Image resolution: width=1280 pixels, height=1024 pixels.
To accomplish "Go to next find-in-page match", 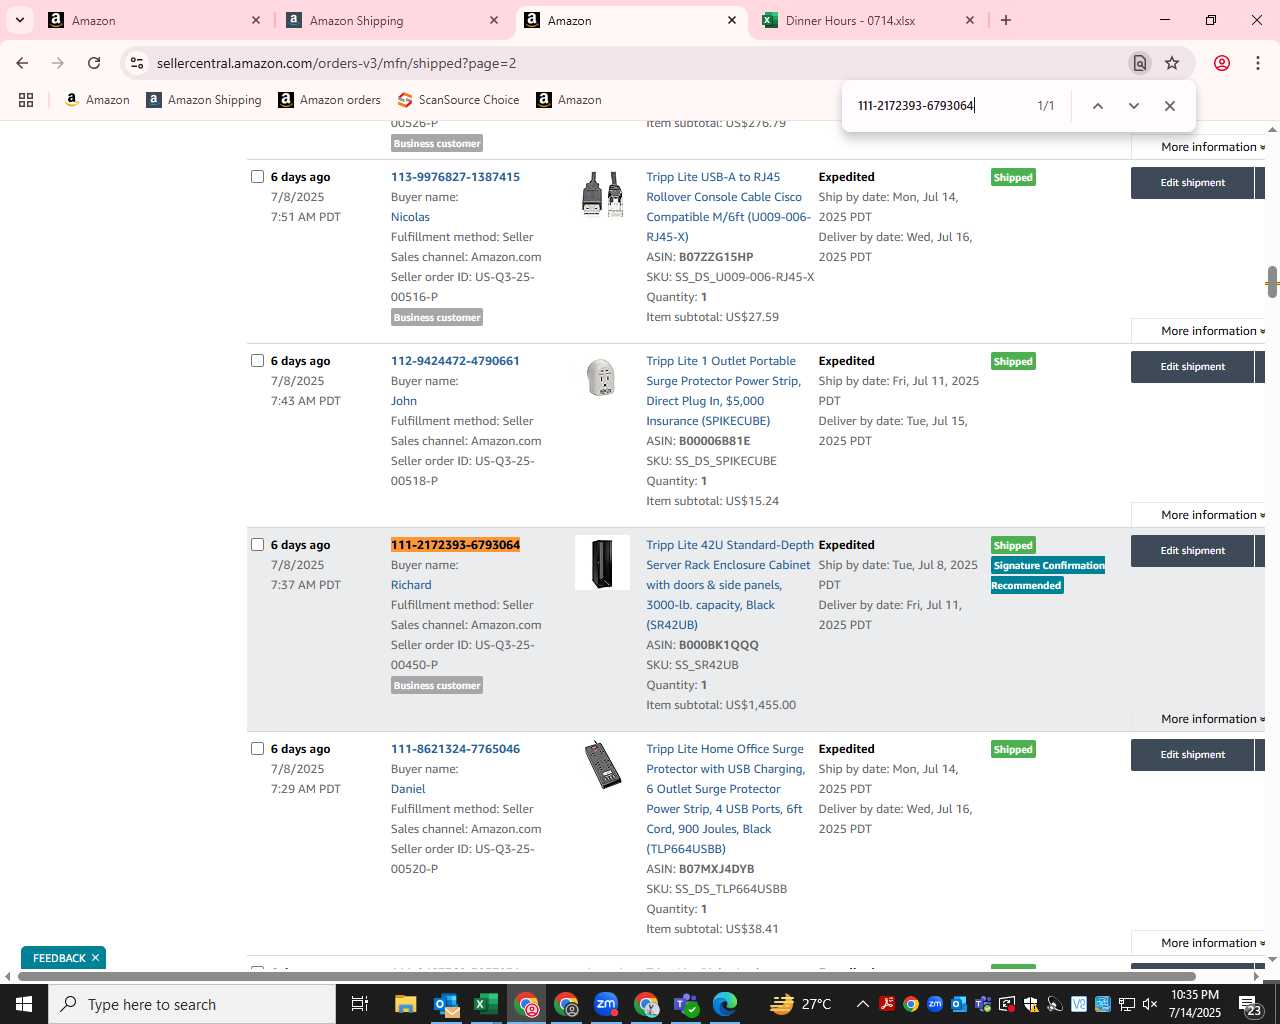I will tap(1133, 106).
